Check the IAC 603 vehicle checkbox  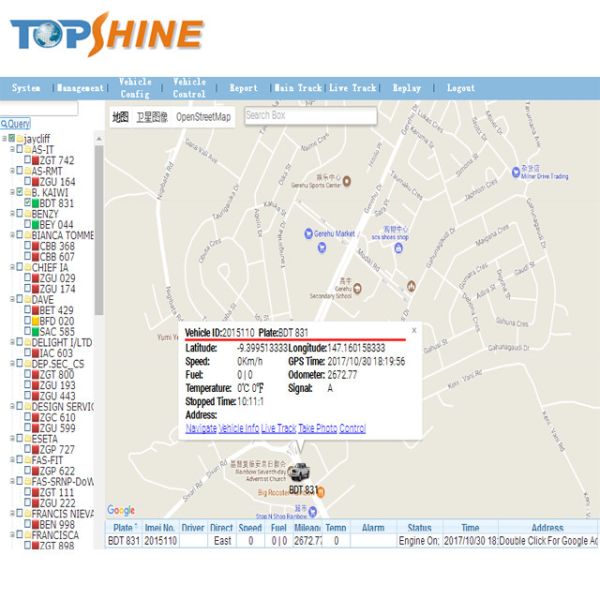coord(28,352)
